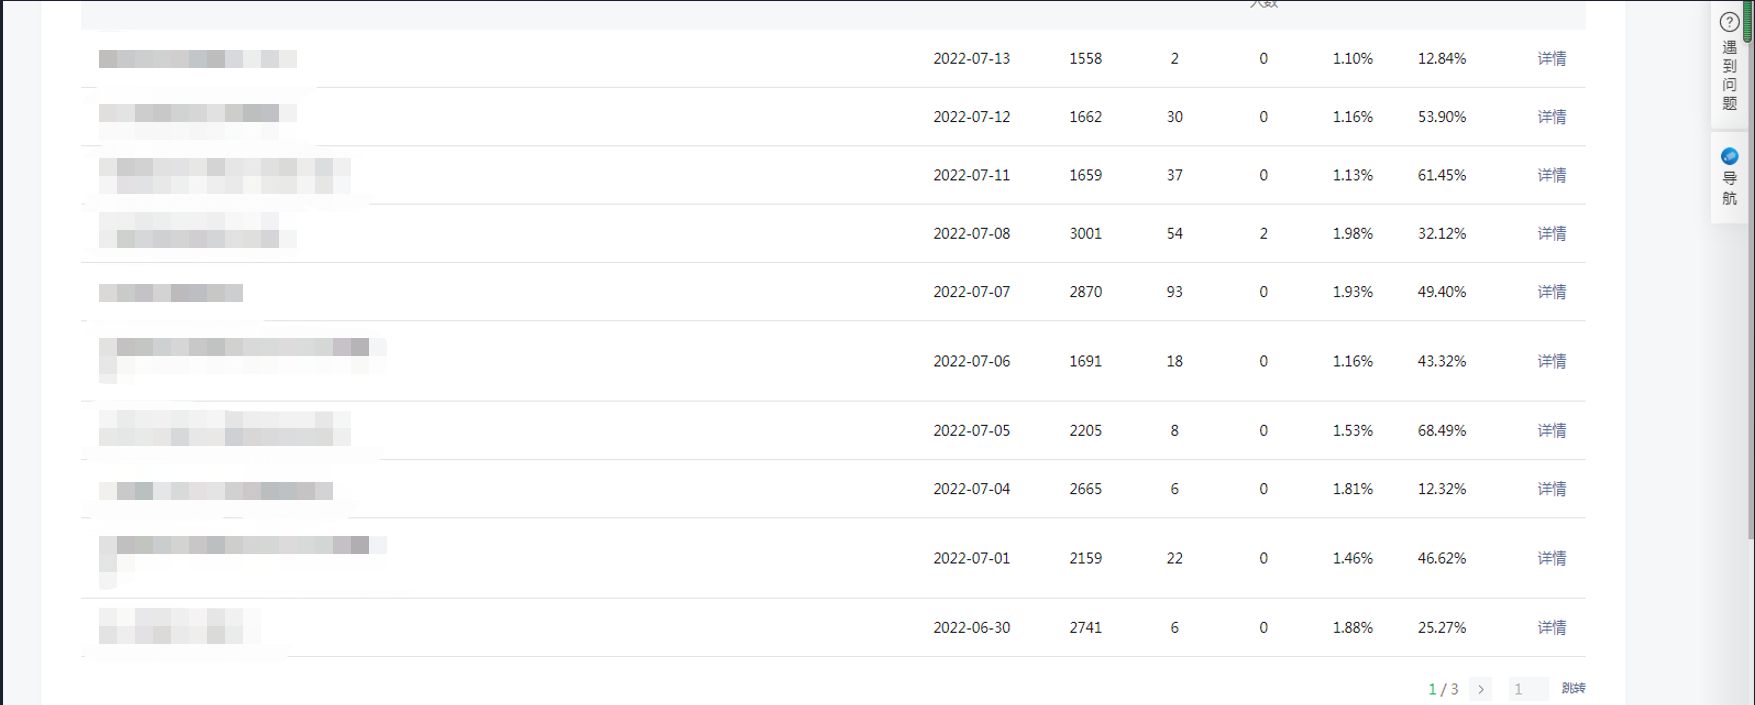View 详情 of the 2022-07-05 entry
Image resolution: width=1755 pixels, height=705 pixels.
tap(1551, 431)
